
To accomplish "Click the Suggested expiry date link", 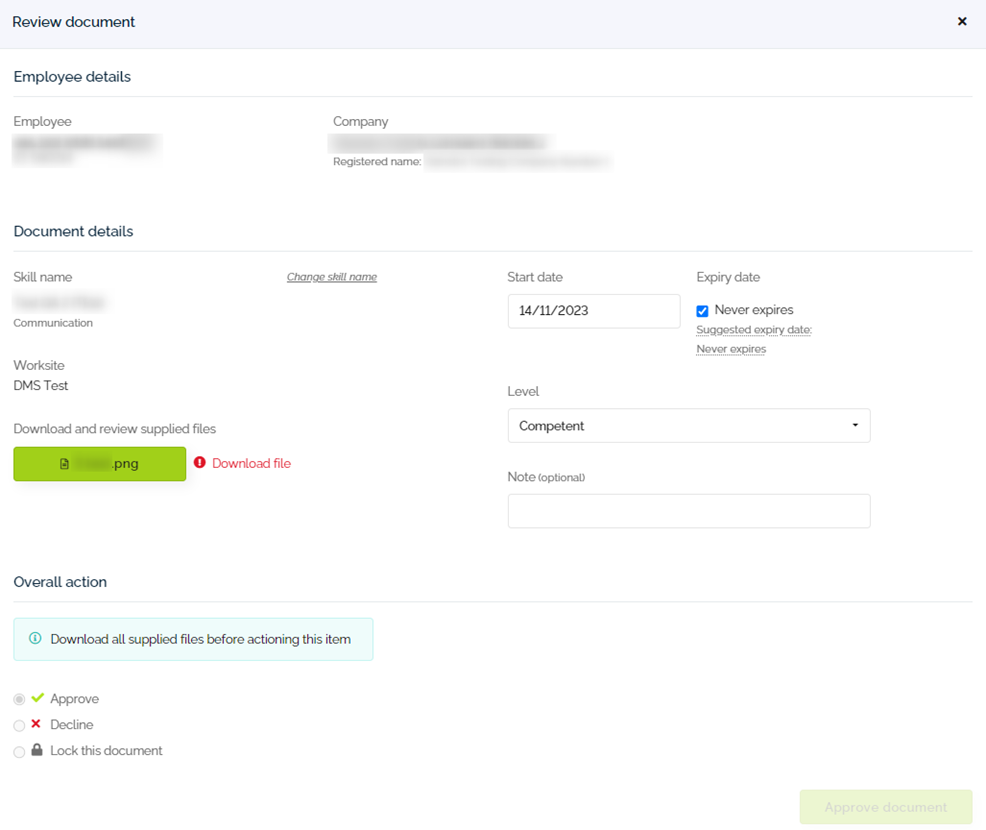I will tap(753, 329).
